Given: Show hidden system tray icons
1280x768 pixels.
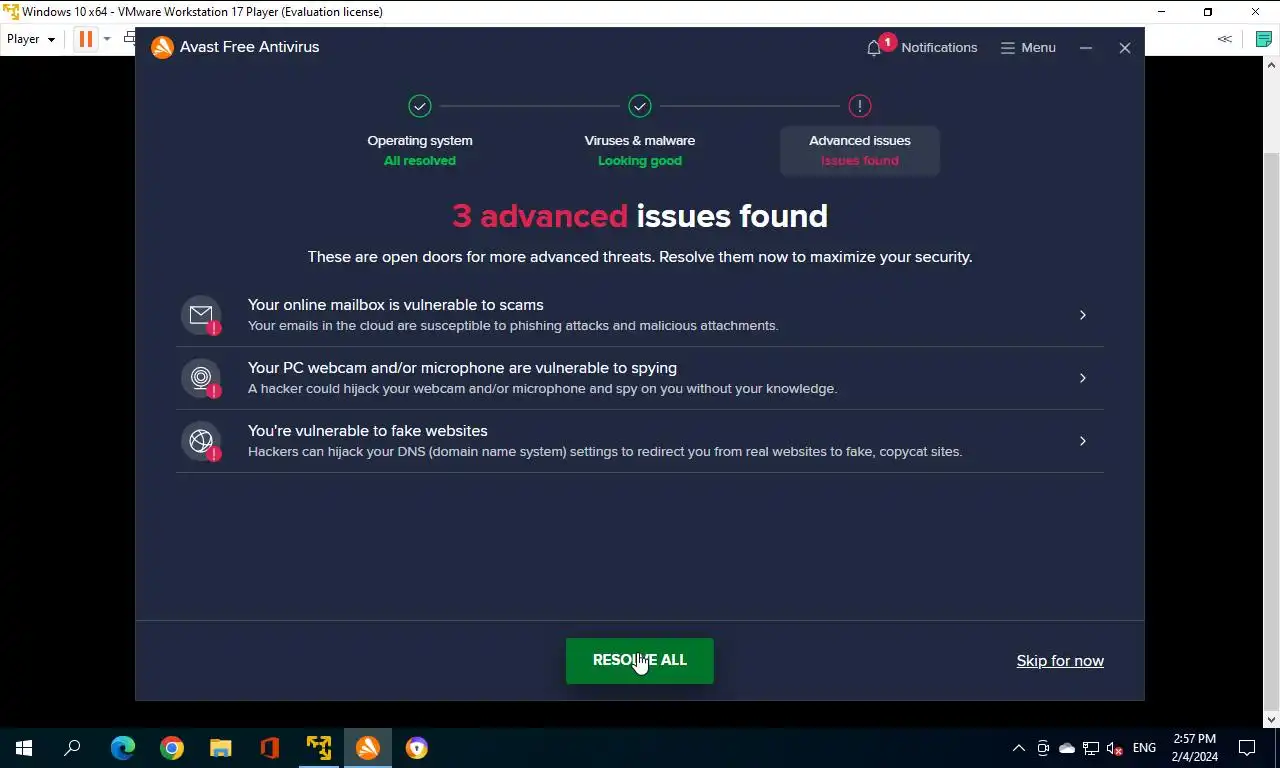Looking at the screenshot, I should tap(1019, 748).
